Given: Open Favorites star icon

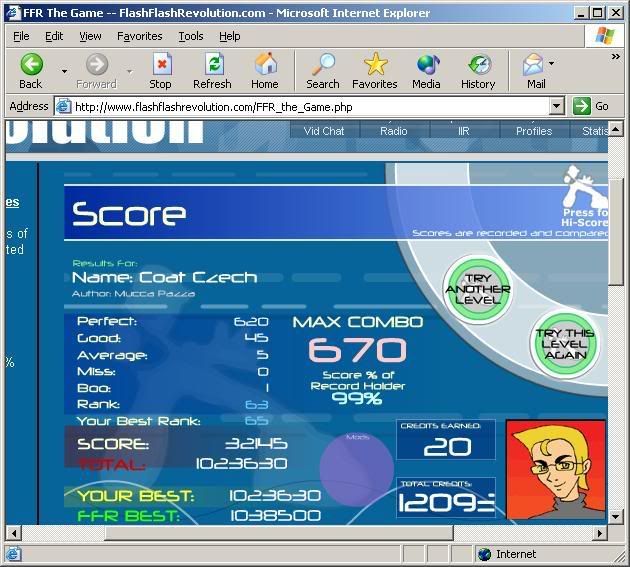Looking at the screenshot, I should point(375,65).
